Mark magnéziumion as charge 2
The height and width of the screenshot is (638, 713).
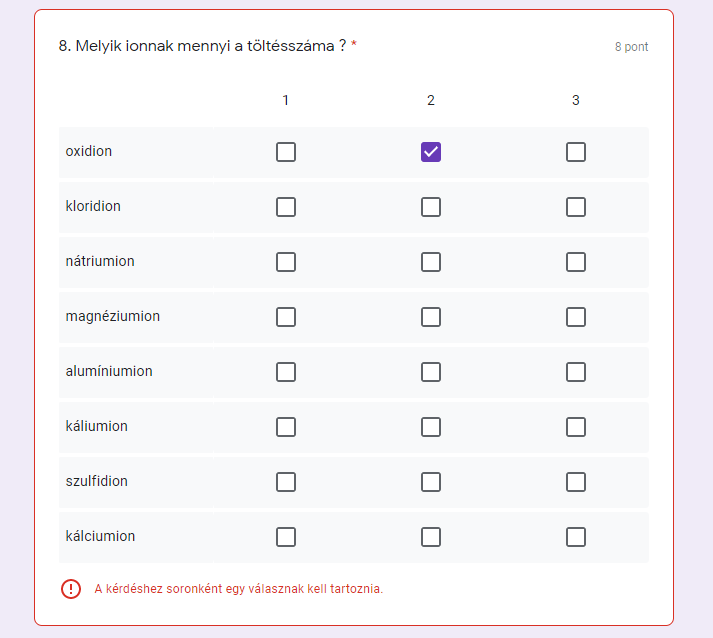coord(431,317)
